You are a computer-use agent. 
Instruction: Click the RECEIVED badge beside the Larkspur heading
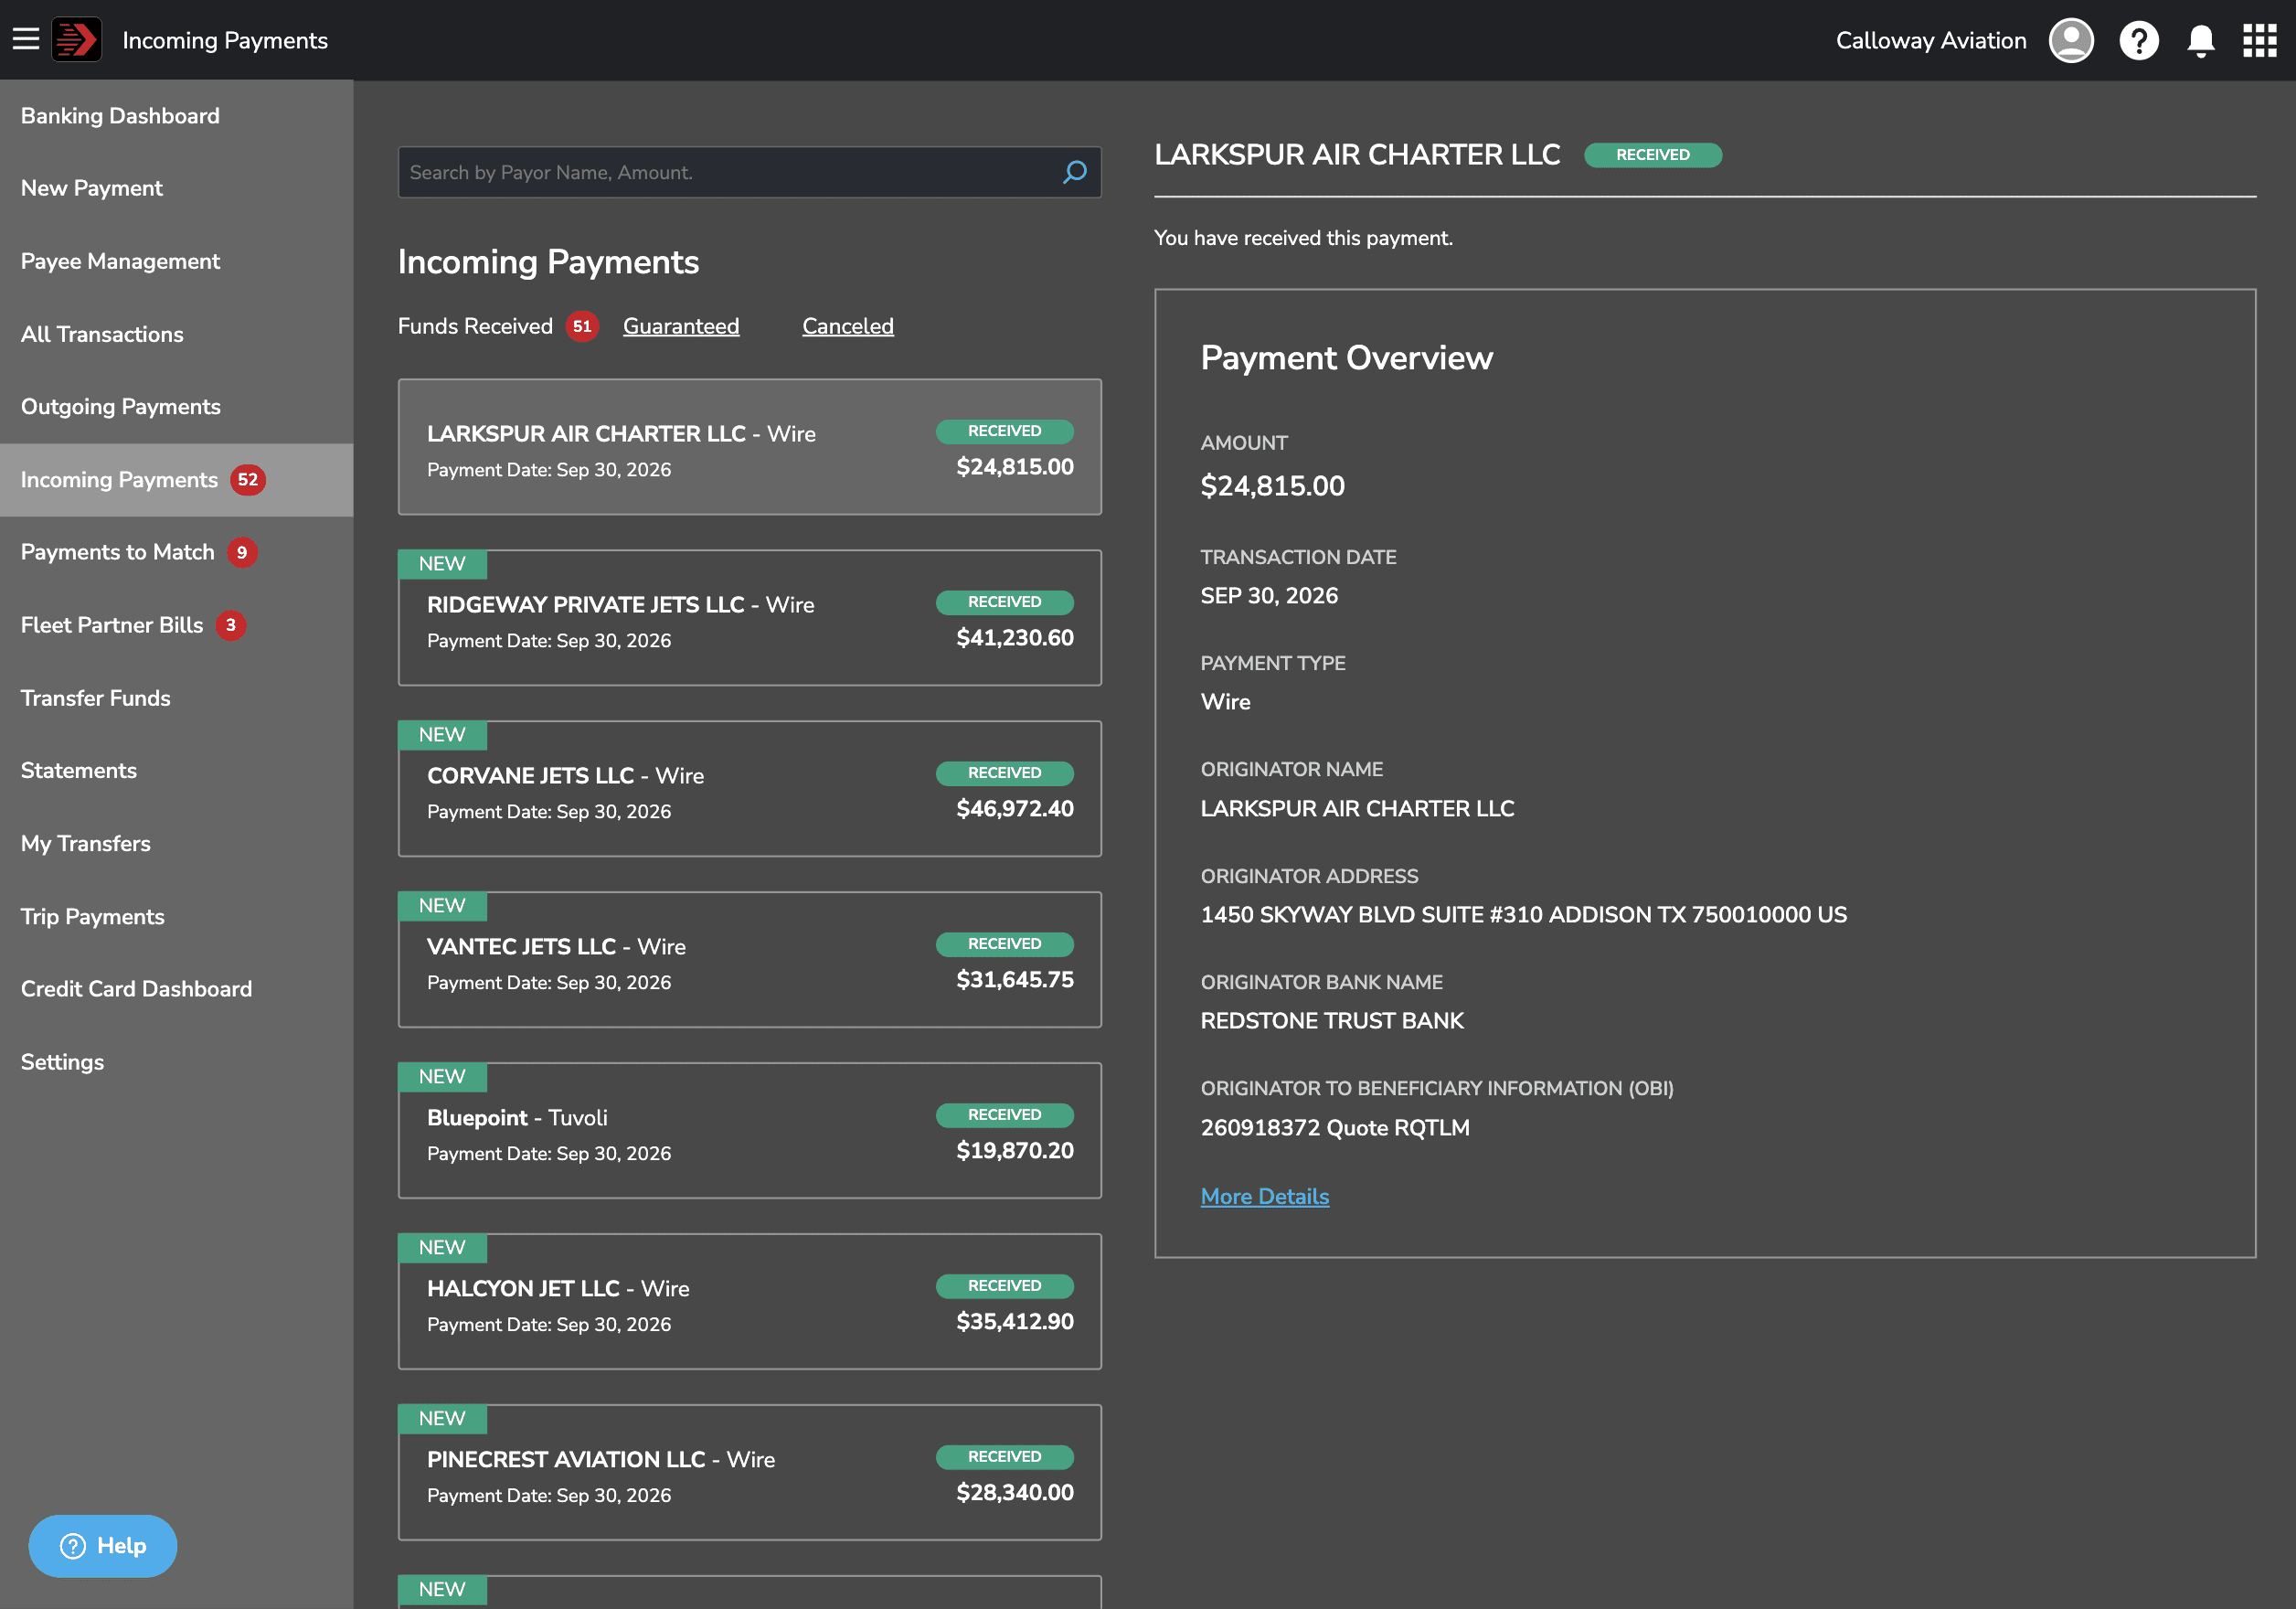[1653, 155]
